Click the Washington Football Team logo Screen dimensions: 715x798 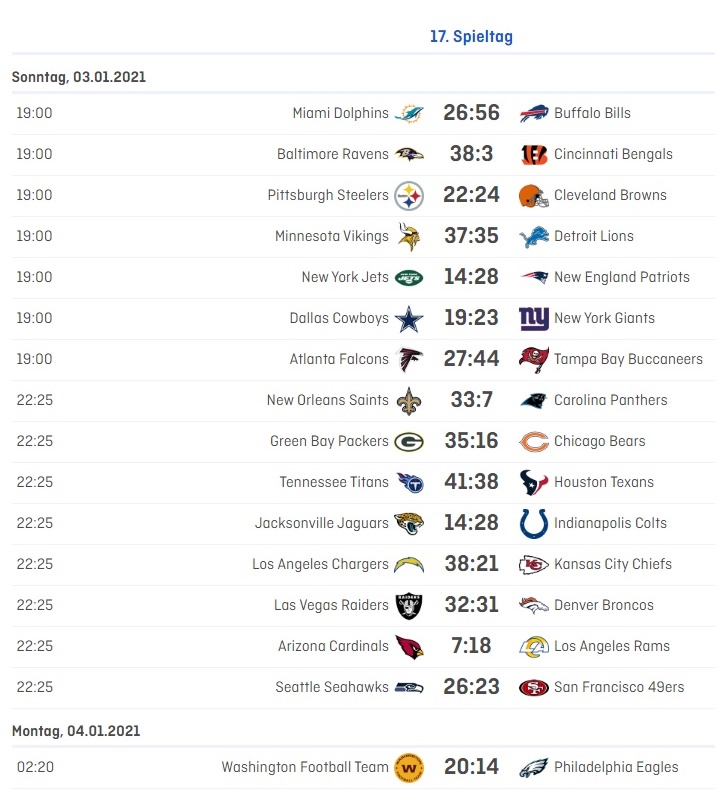(409, 767)
